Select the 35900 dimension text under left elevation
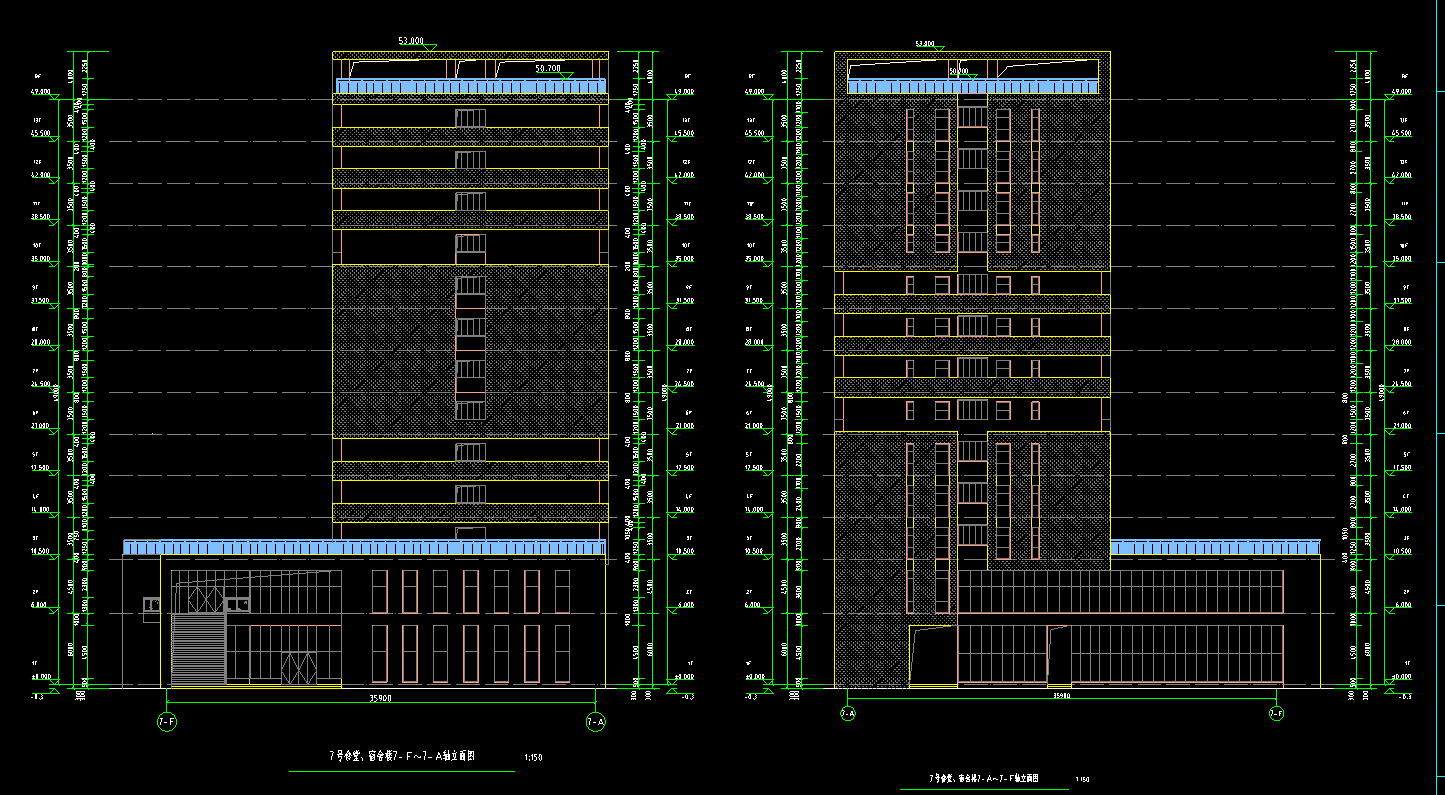This screenshot has height=795, width=1445. 380,697
